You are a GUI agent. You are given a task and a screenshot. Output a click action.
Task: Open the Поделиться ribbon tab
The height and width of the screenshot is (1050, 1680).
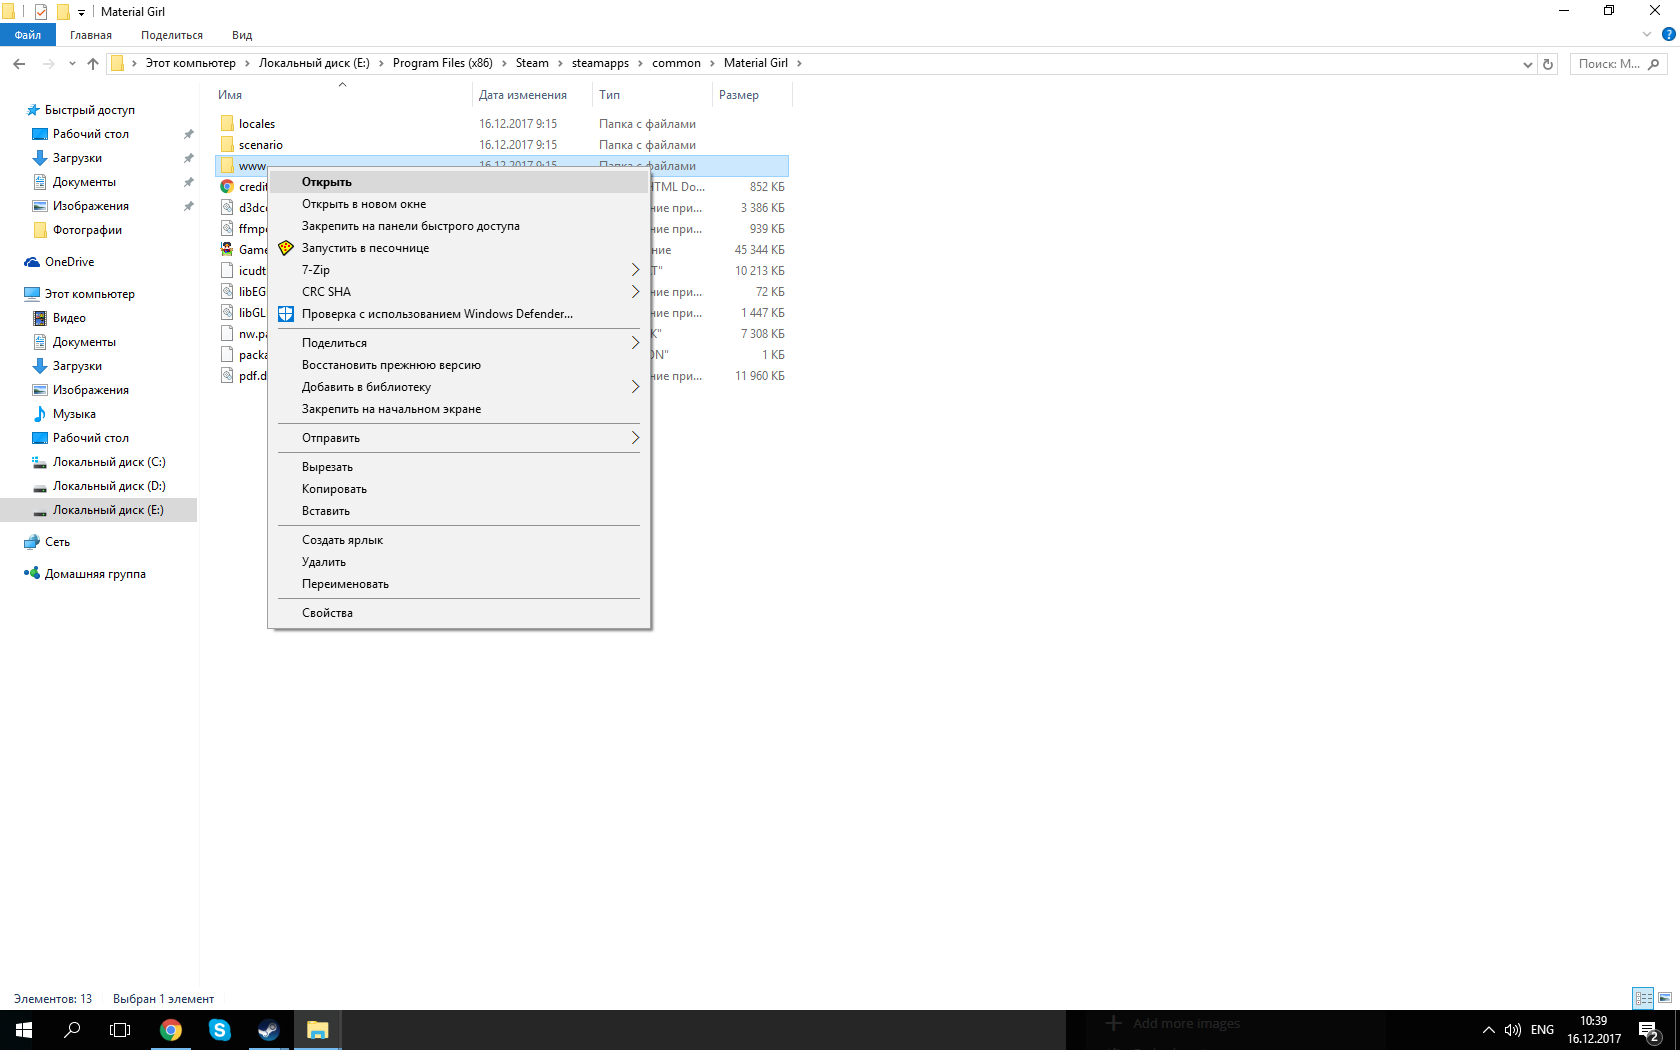pyautogui.click(x=172, y=35)
